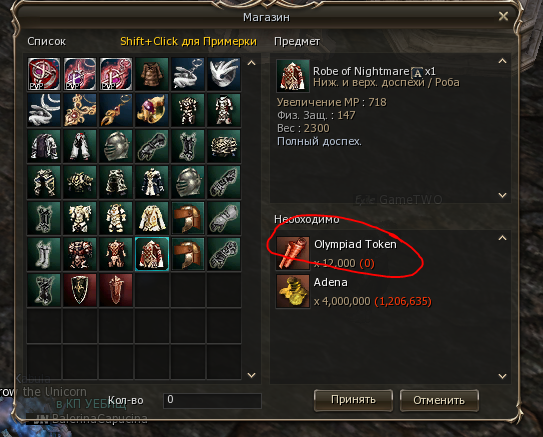
Task: Close the Магазин shop window
Action: [503, 16]
